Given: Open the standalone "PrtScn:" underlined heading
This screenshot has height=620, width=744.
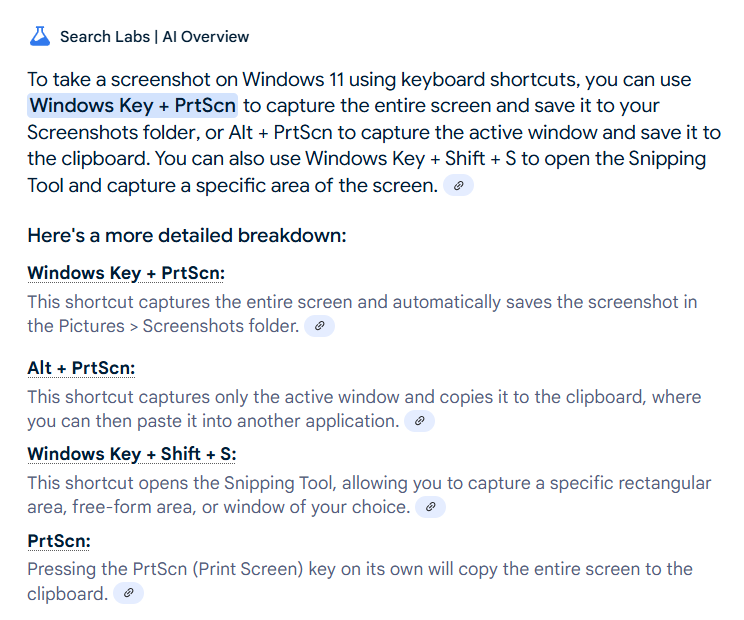Looking at the screenshot, I should tap(59, 541).
